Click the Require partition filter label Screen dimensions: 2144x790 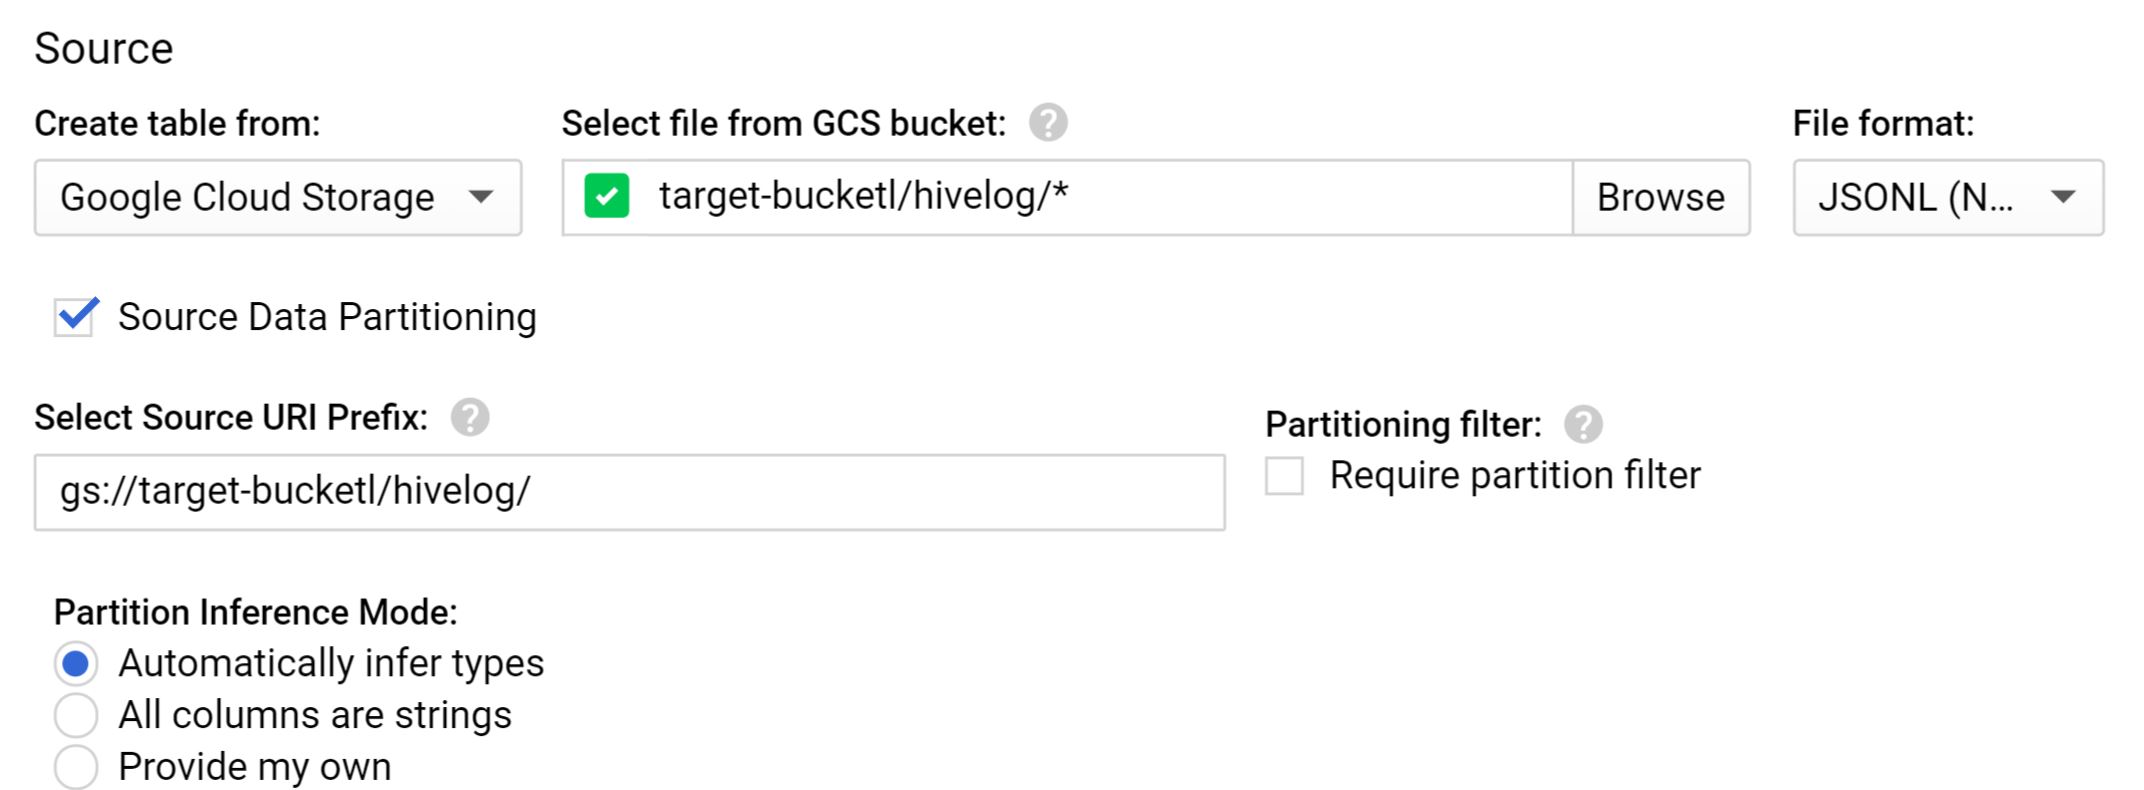pyautogui.click(x=1515, y=476)
